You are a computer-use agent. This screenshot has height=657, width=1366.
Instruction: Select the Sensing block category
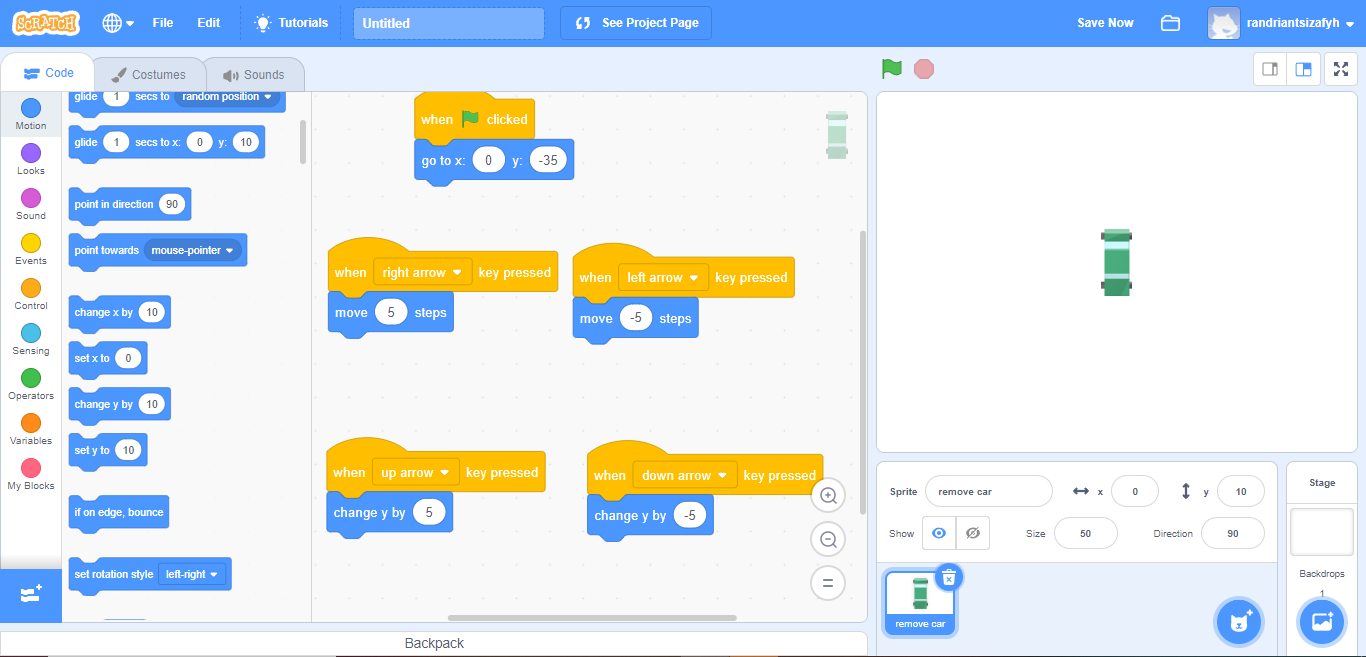(x=31, y=340)
